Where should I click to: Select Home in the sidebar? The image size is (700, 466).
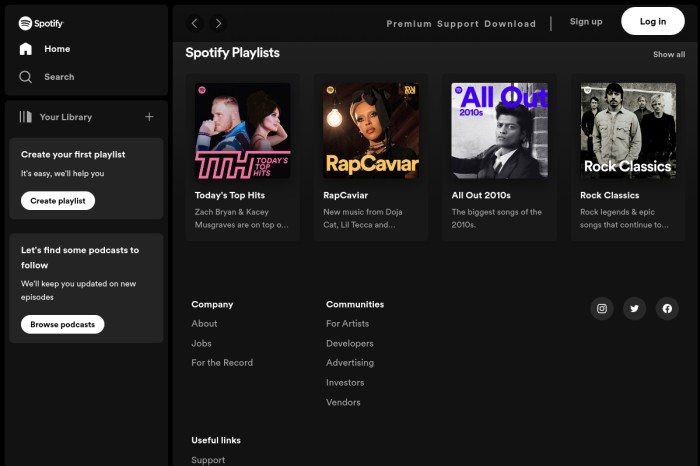[x=57, y=49]
